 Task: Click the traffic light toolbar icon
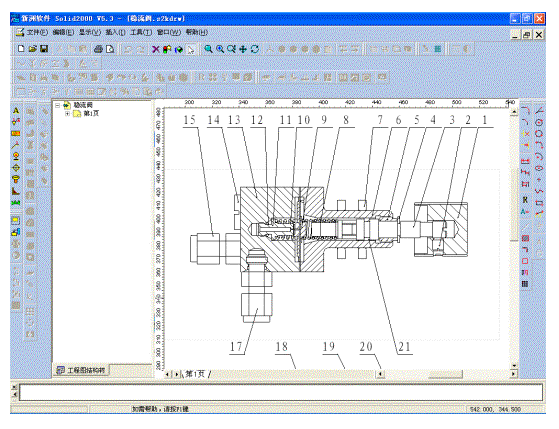coord(167,49)
